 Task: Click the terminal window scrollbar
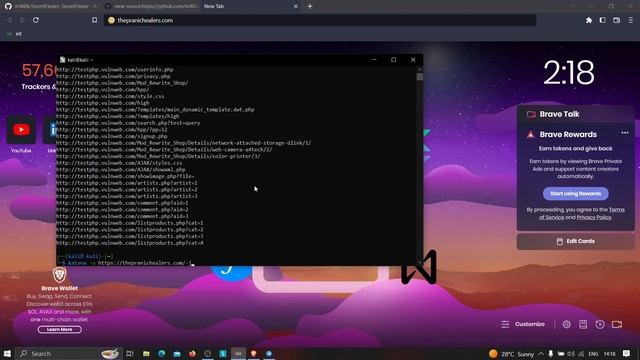(420, 77)
